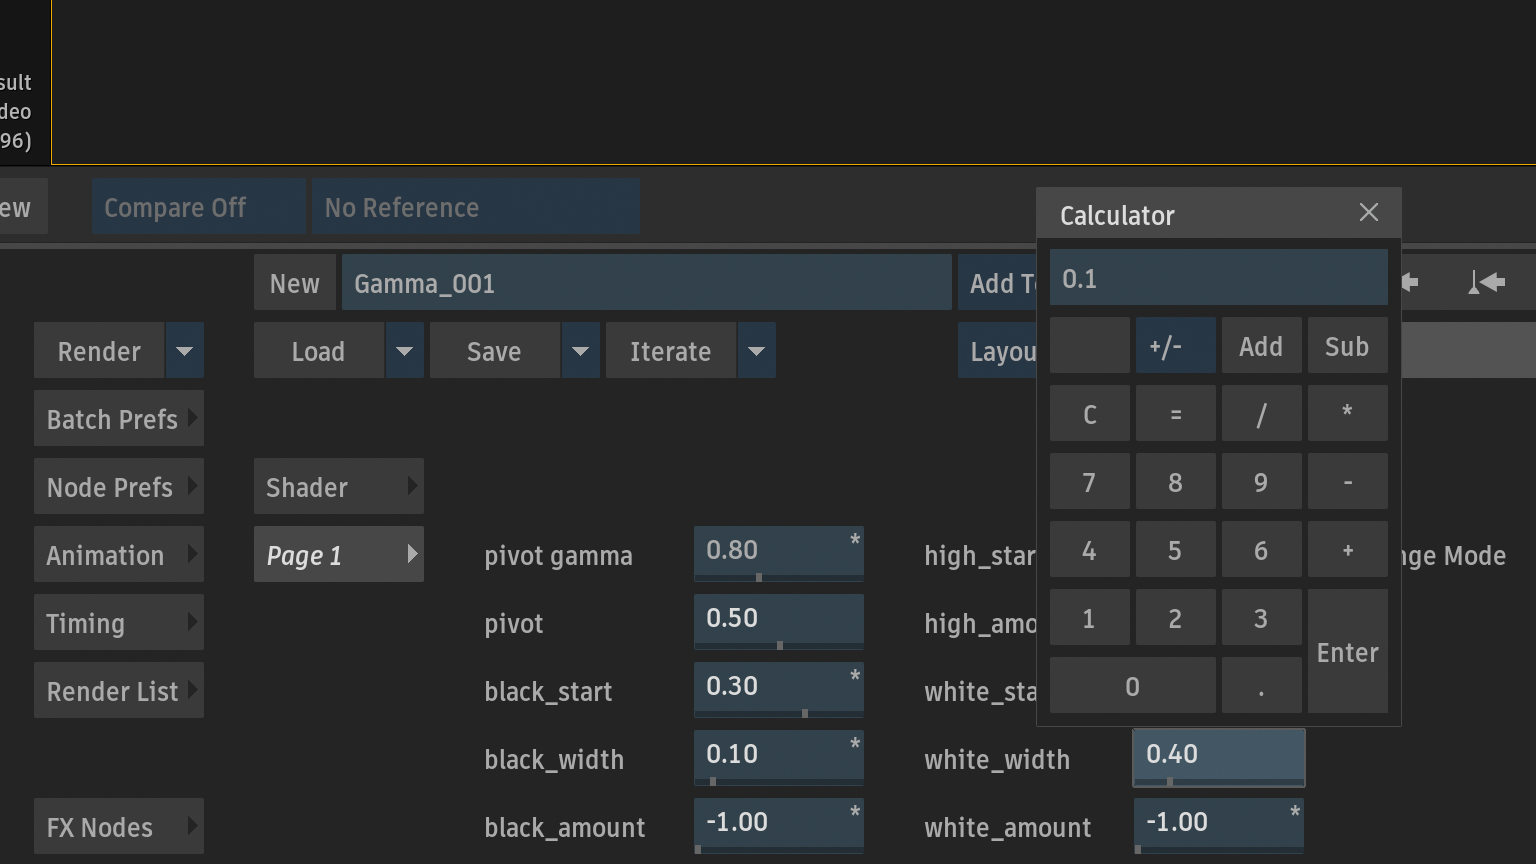Click the Render button
The height and width of the screenshot is (864, 1536).
tap(99, 351)
